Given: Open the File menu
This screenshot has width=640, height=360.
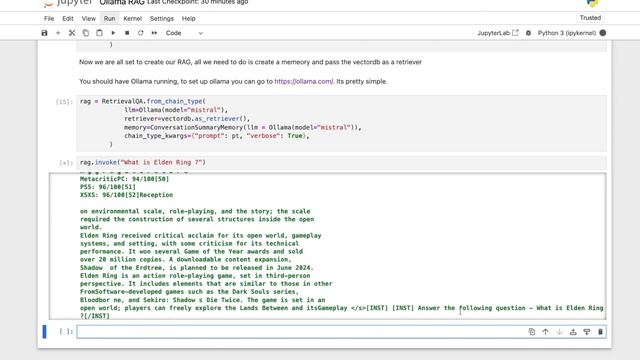Looking at the screenshot, I should click(x=49, y=19).
